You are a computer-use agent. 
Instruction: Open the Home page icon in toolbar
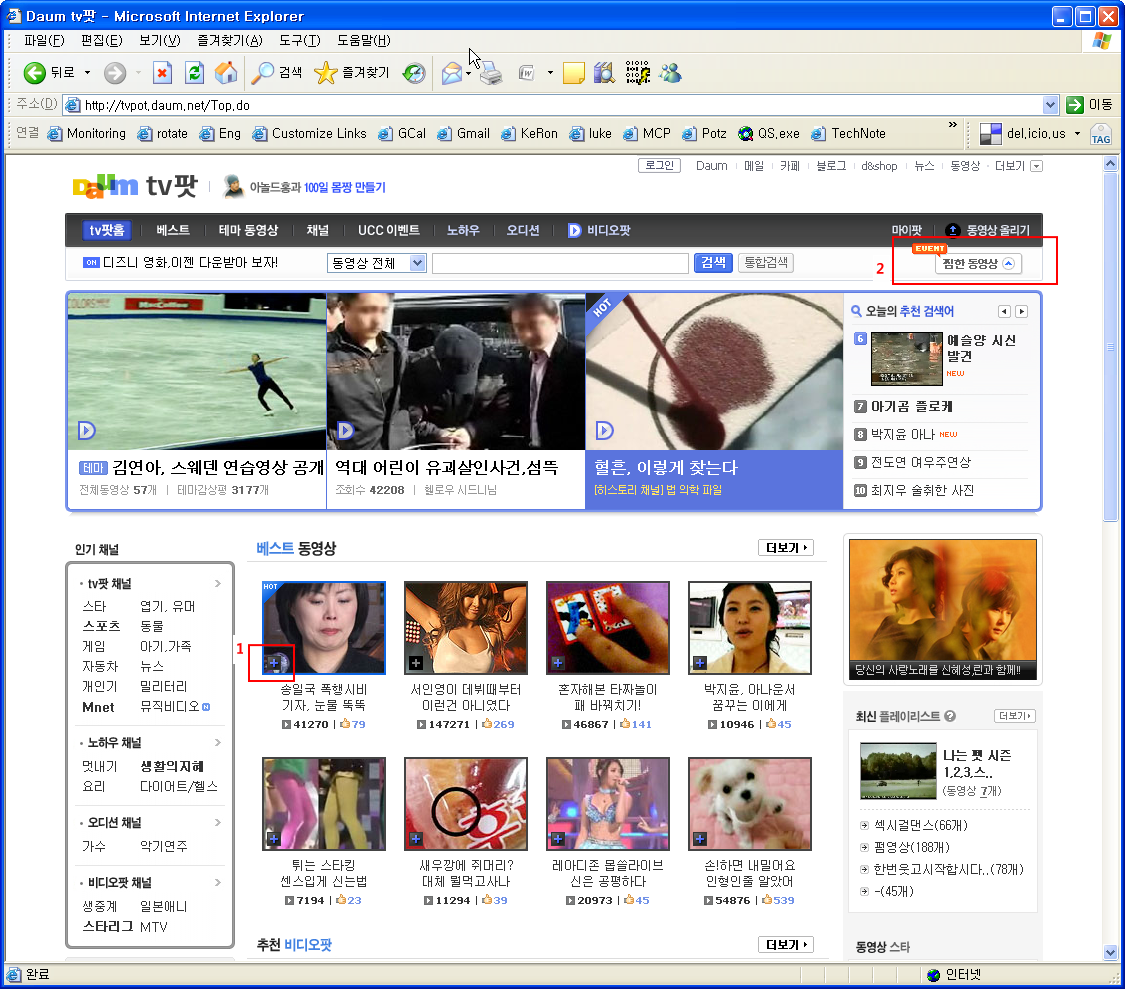[226, 72]
